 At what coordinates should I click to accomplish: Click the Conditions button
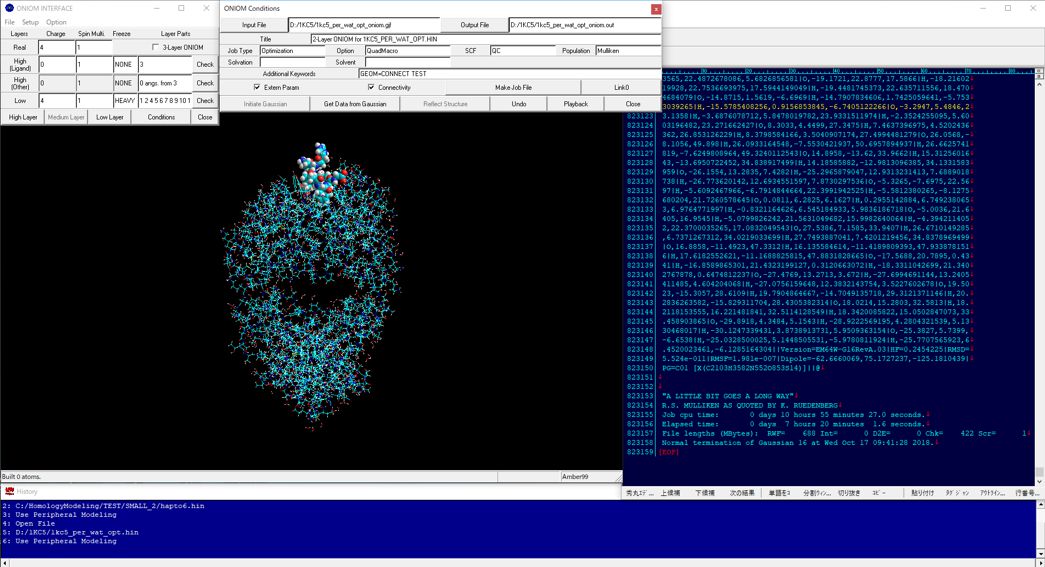[x=161, y=117]
